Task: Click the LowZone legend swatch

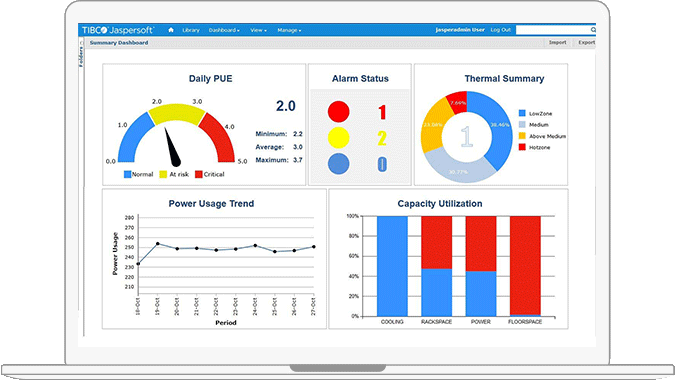Action: (522, 113)
